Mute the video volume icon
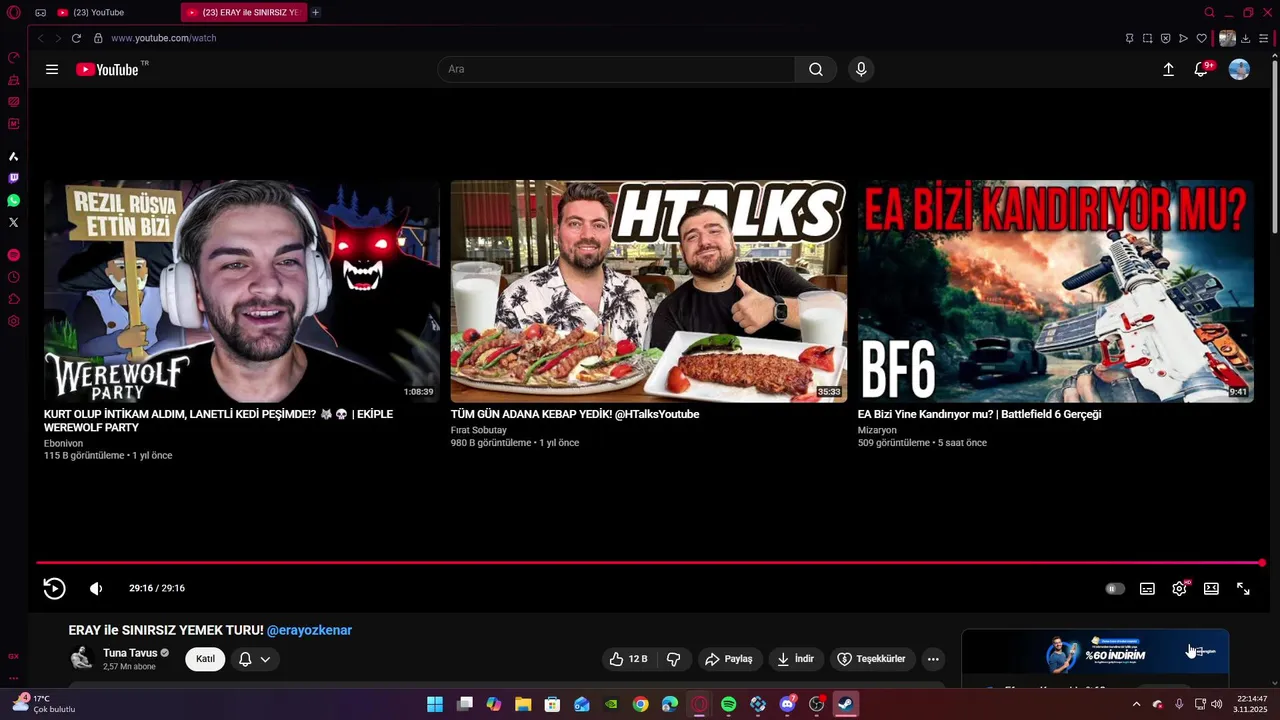Viewport: 1280px width, 720px height. pyautogui.click(x=96, y=588)
